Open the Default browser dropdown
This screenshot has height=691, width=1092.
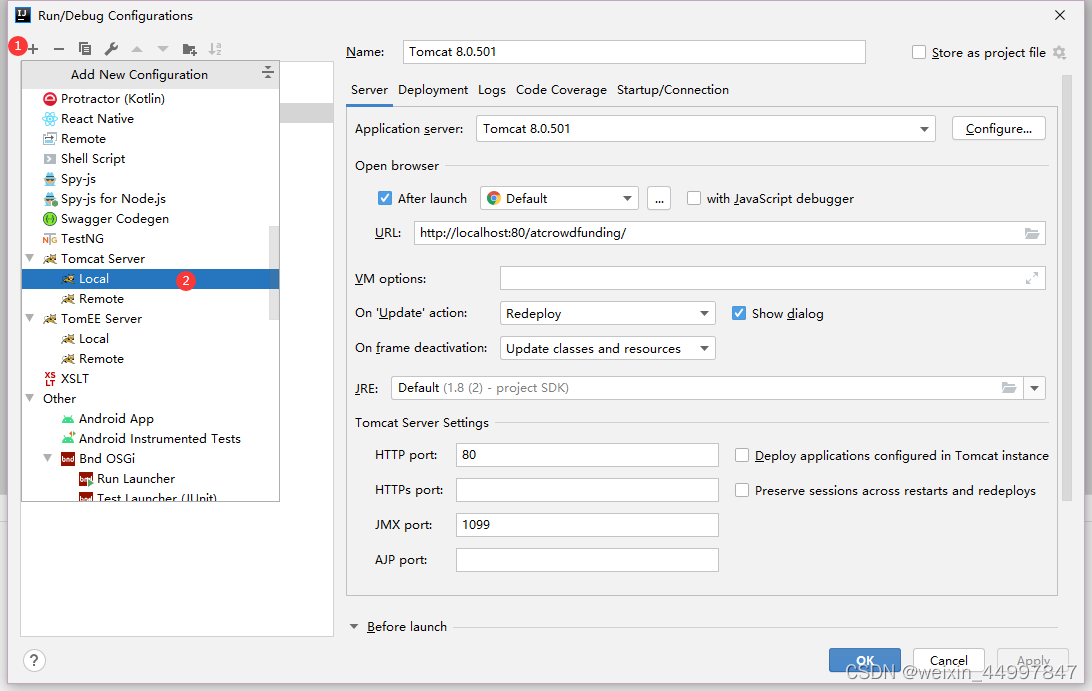[x=559, y=199]
